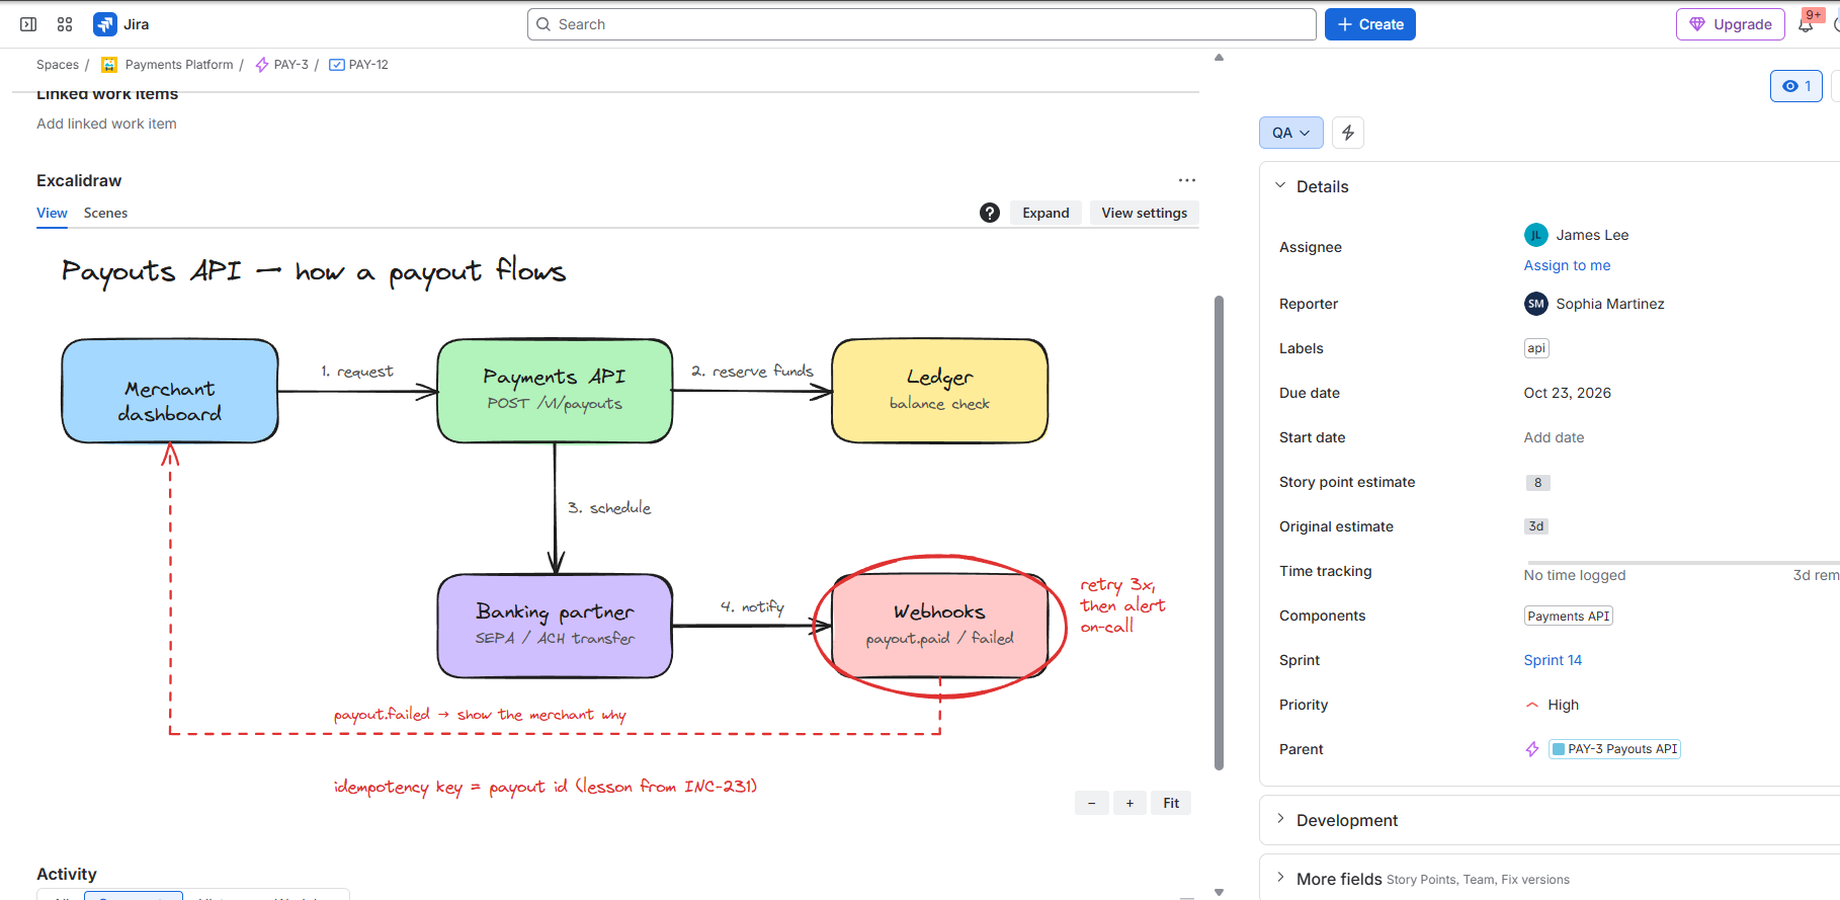The height and width of the screenshot is (900, 1840).
Task: Select the Excalidraw View tab
Action: coord(52,213)
